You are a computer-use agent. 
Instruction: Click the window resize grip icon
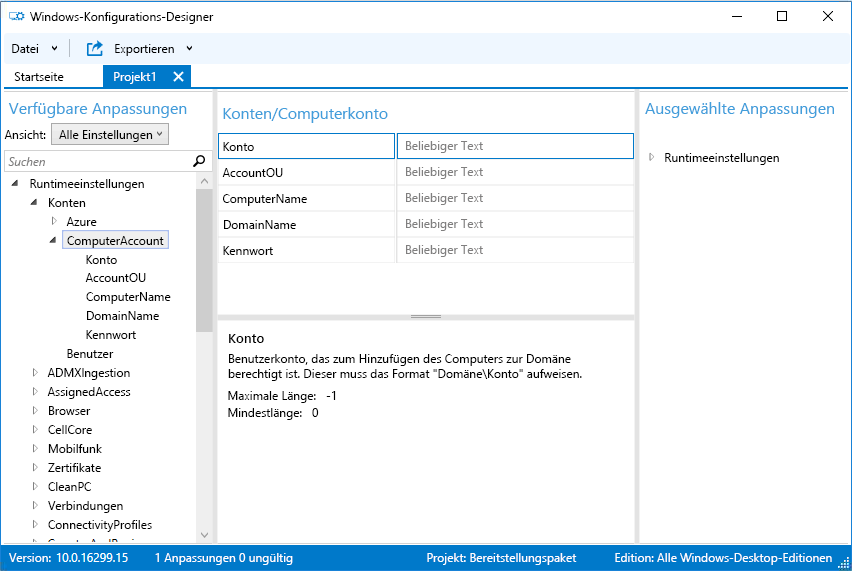click(x=844, y=563)
